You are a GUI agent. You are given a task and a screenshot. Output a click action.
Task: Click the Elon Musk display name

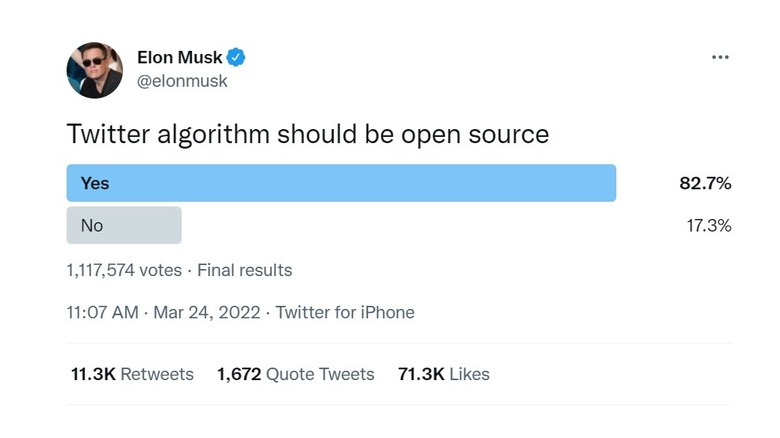(179, 57)
